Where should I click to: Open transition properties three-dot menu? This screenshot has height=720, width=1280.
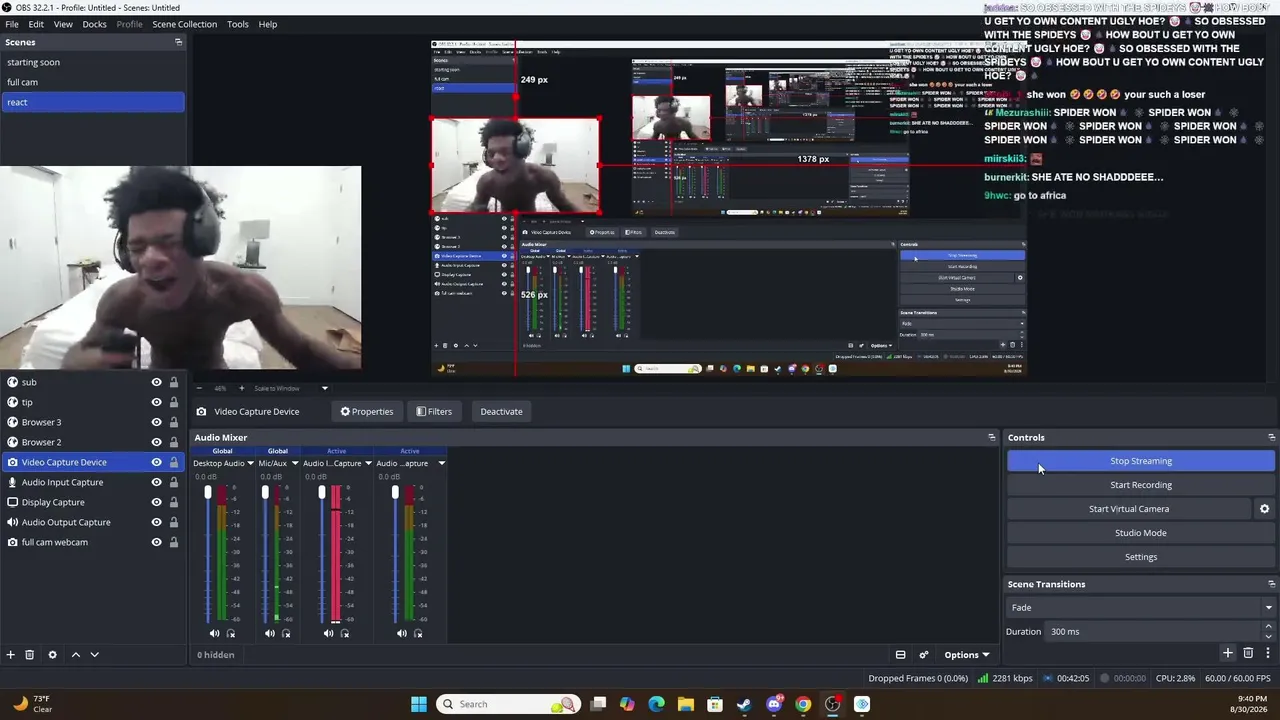[1268, 653]
